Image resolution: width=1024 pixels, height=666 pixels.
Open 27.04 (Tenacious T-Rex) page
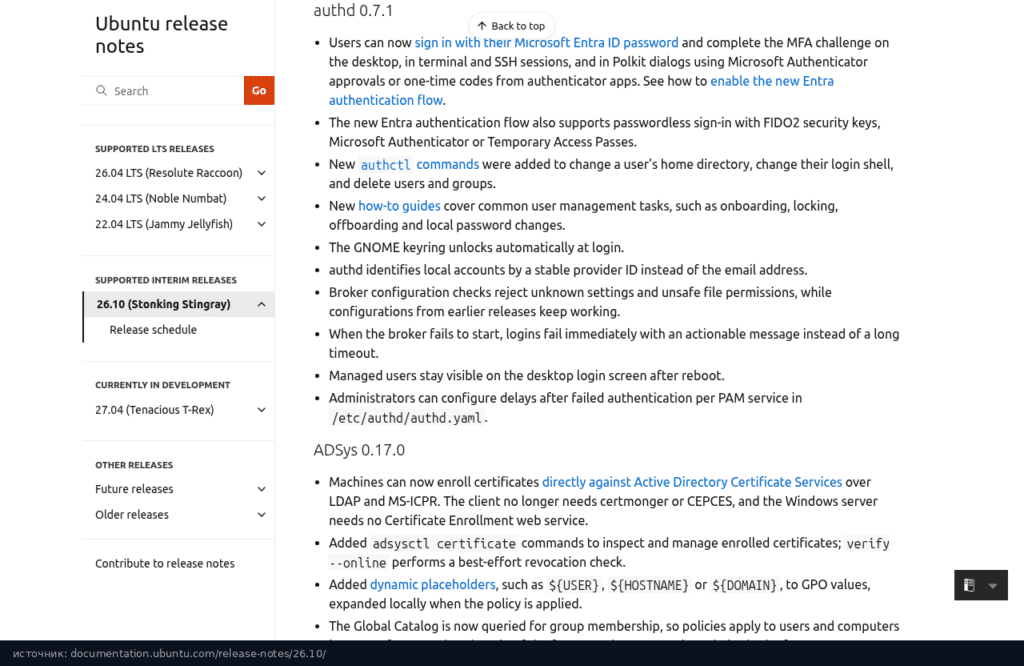pyautogui.click(x=154, y=410)
